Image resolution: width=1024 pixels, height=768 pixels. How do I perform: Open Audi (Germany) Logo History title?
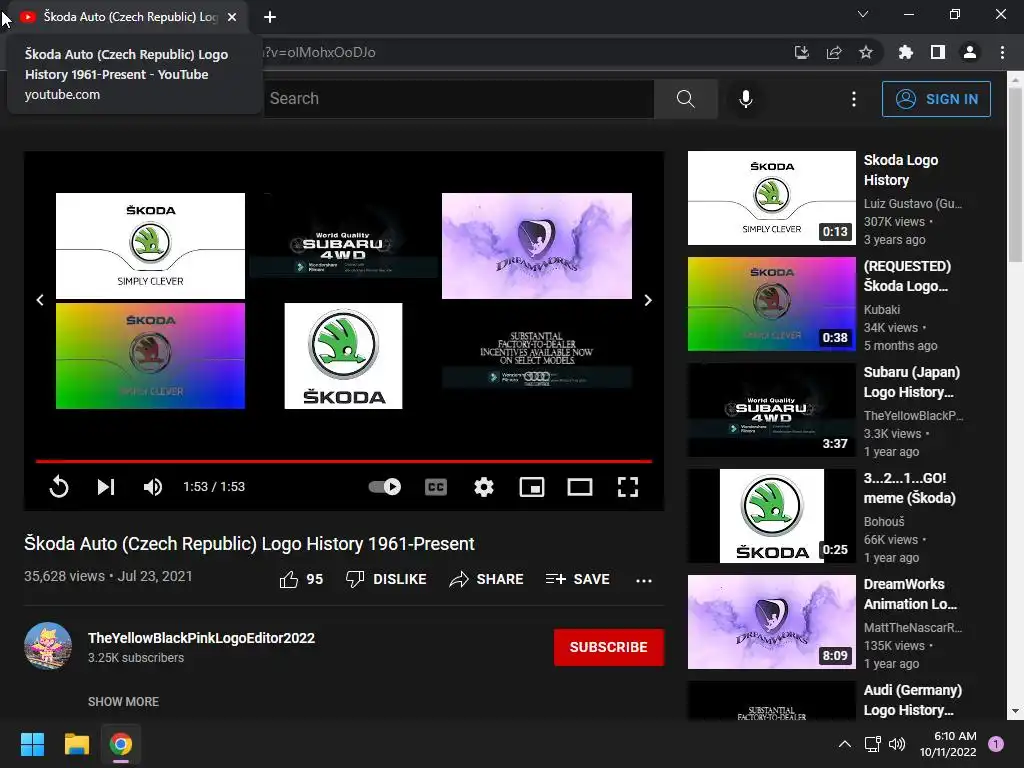(x=912, y=700)
